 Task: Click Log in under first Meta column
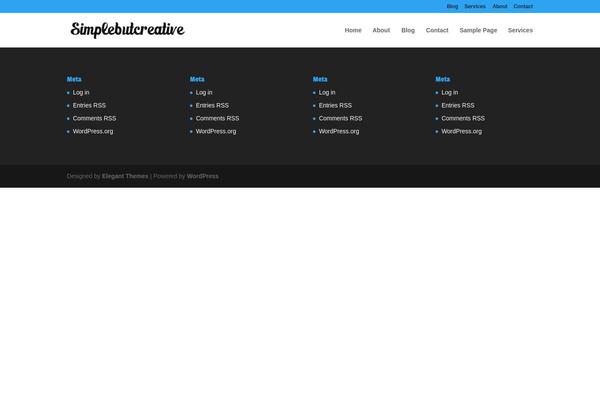point(81,93)
